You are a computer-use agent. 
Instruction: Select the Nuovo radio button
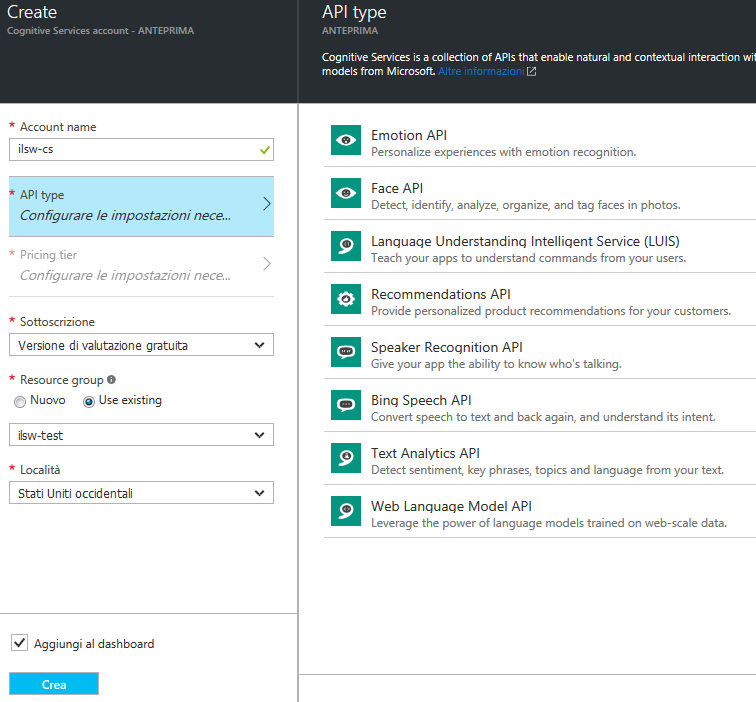[20, 402]
